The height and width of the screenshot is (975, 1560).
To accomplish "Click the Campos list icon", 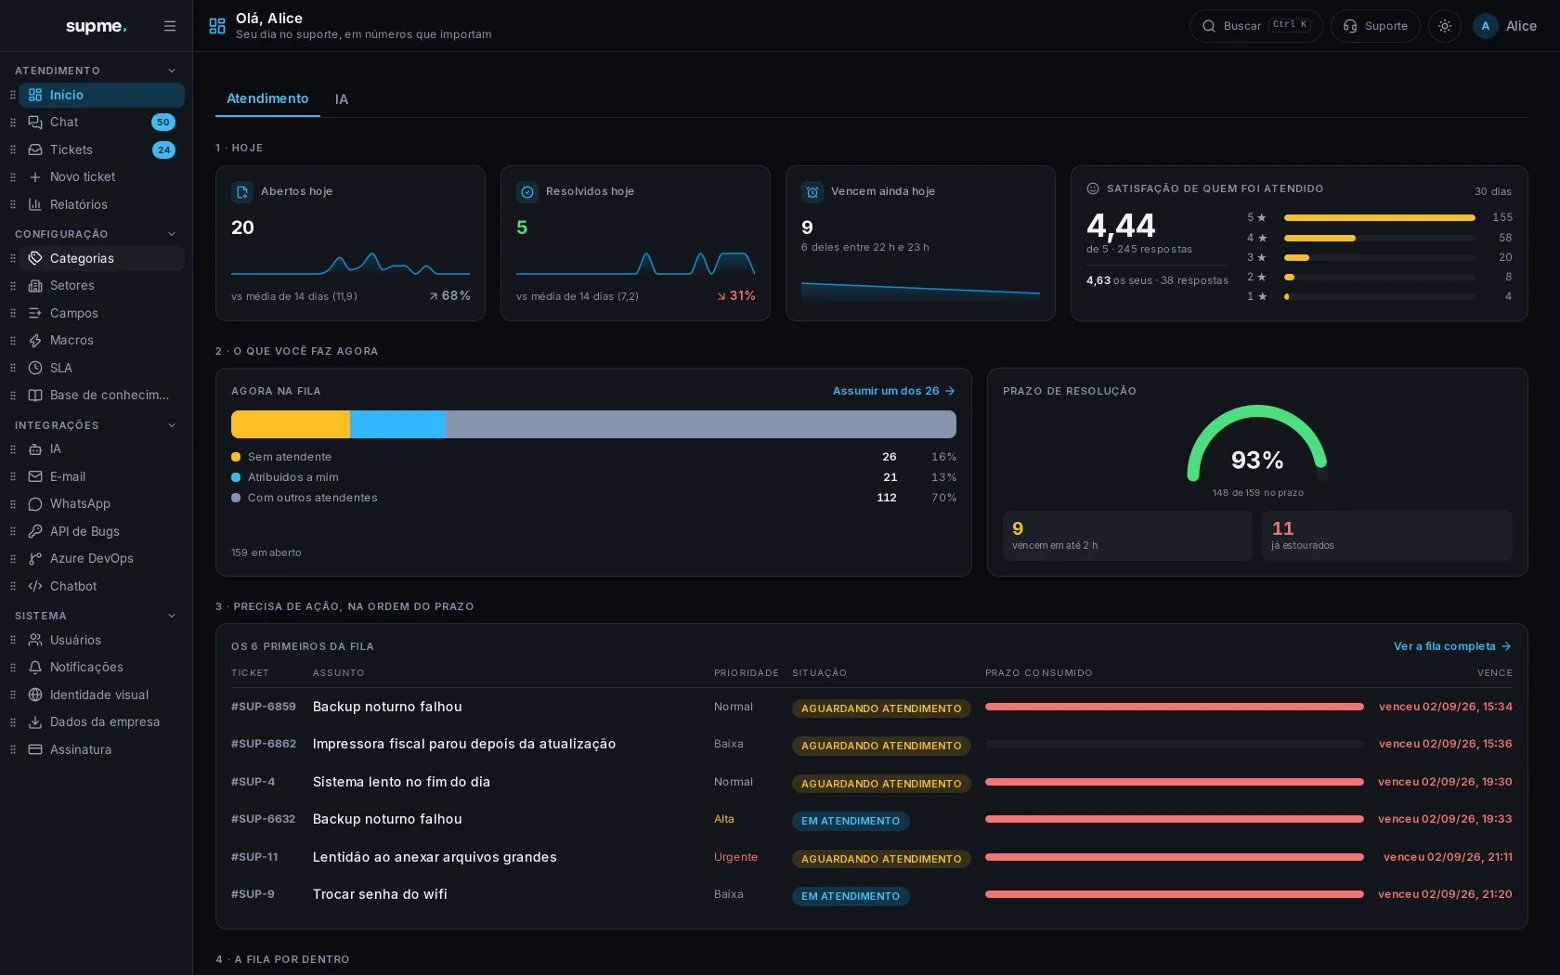I will click(x=35, y=313).
